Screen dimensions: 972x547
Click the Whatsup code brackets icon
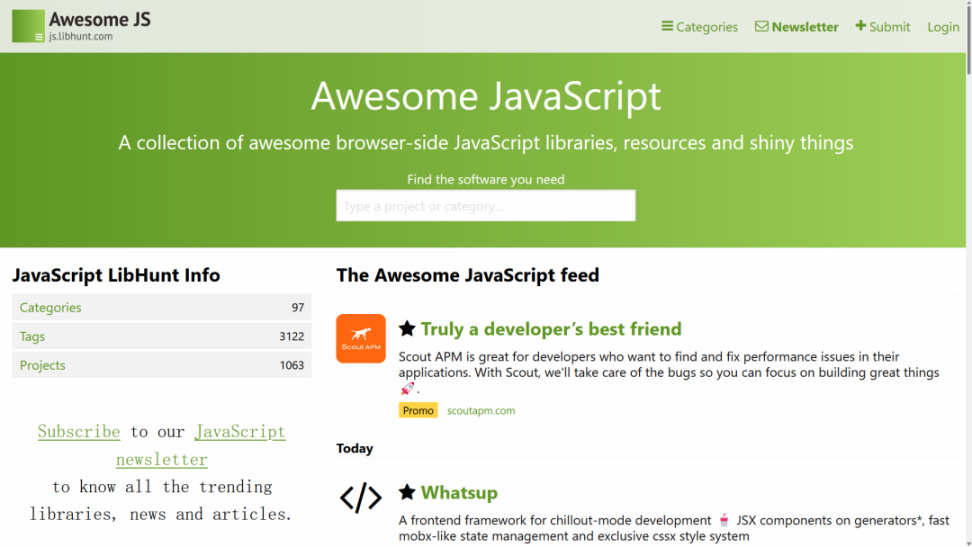(361, 497)
